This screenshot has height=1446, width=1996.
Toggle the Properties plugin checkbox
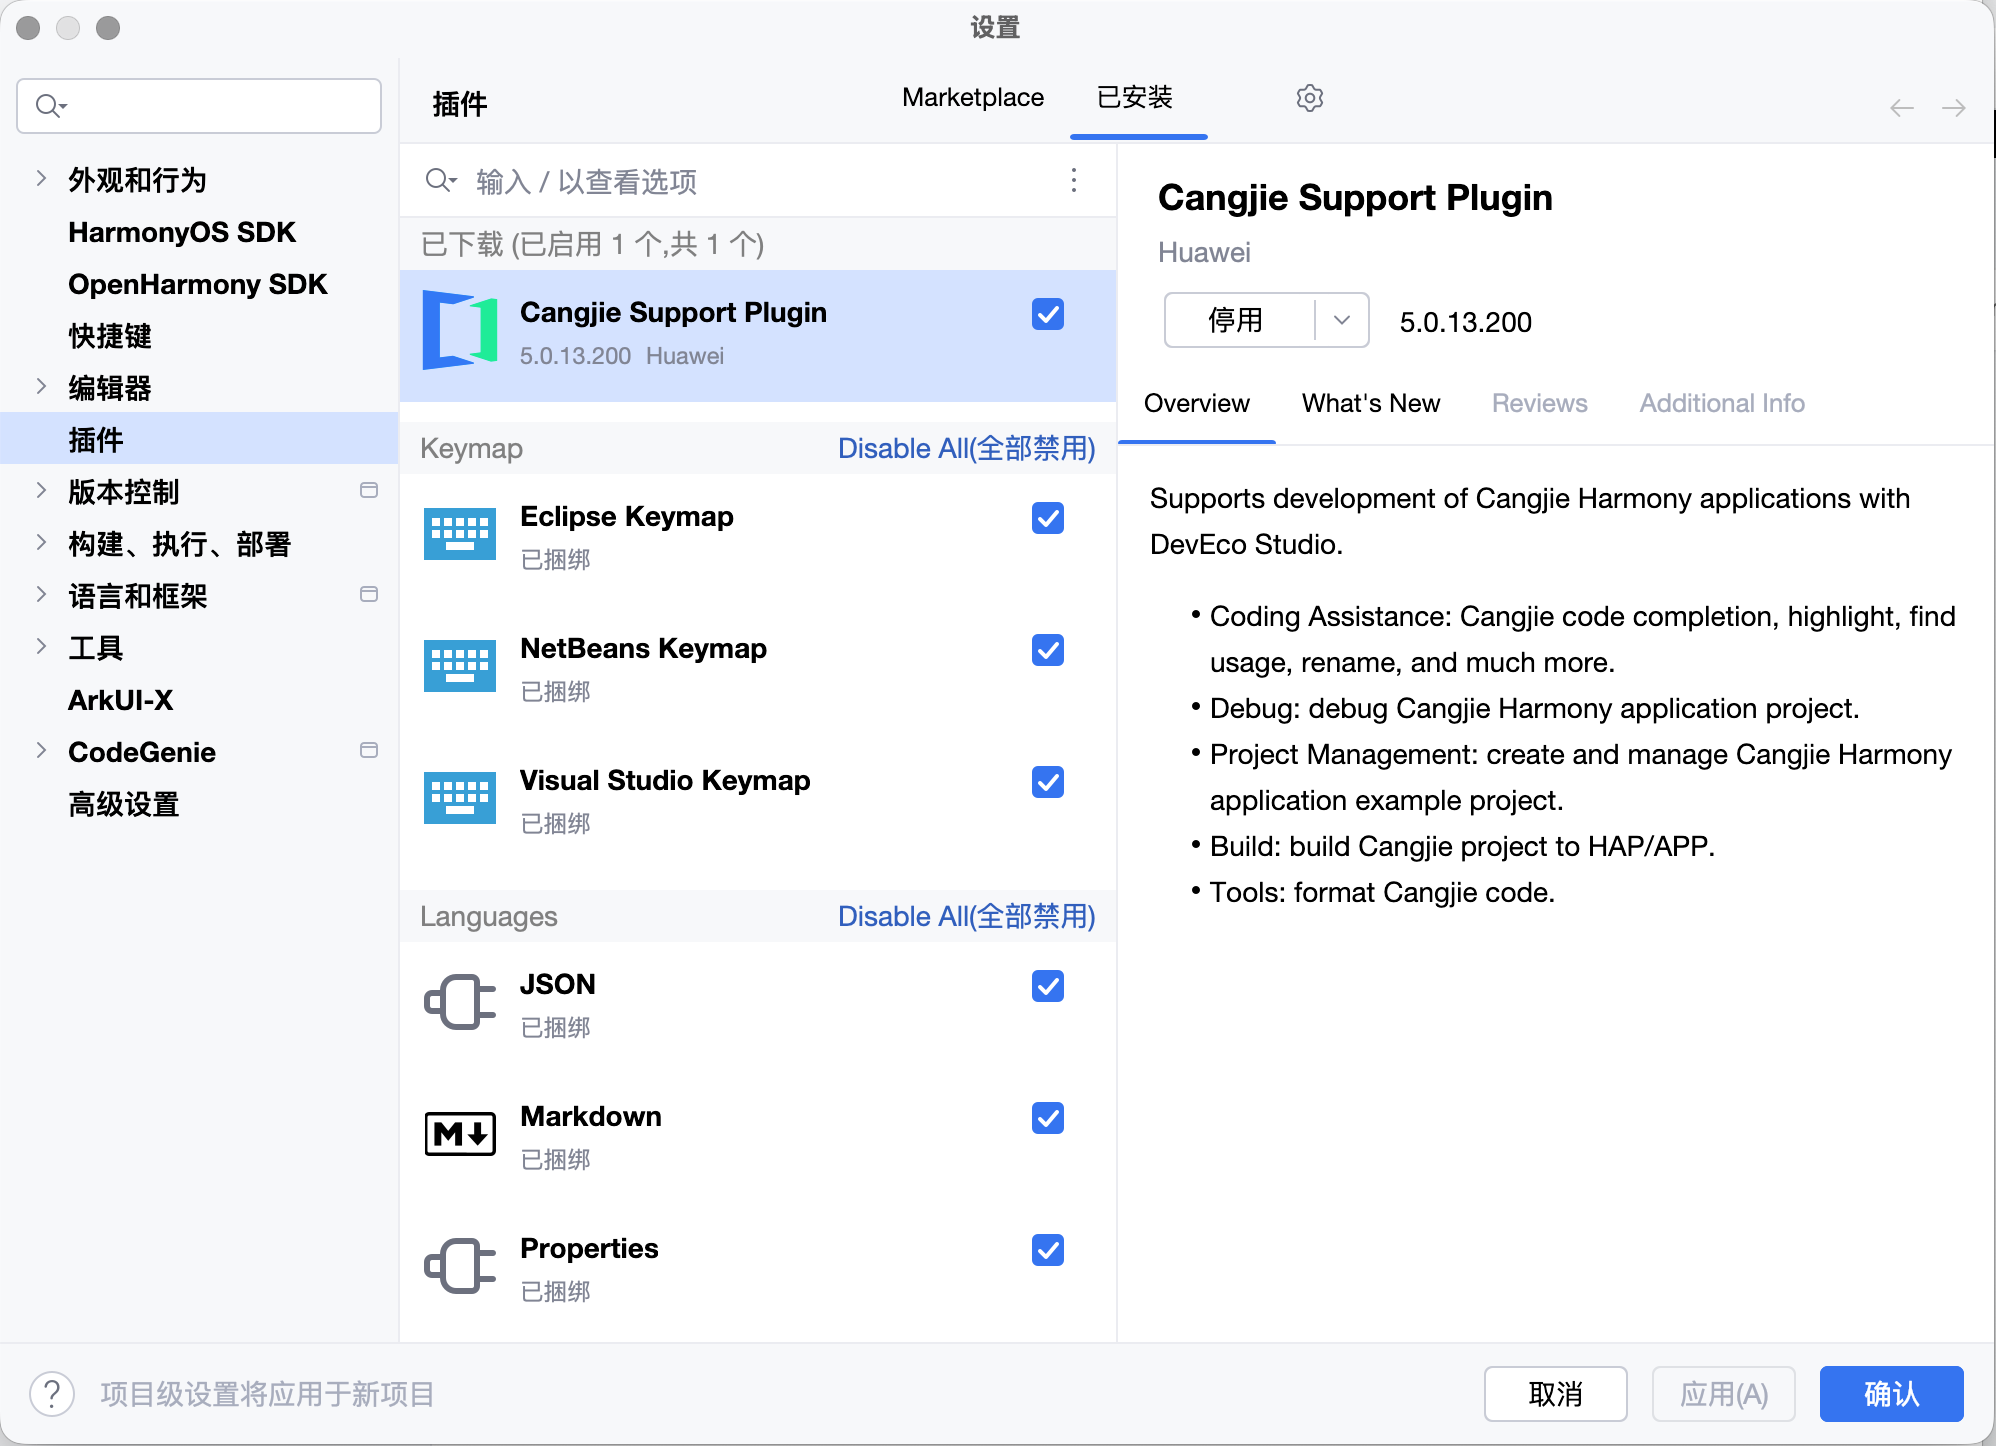1047,1250
